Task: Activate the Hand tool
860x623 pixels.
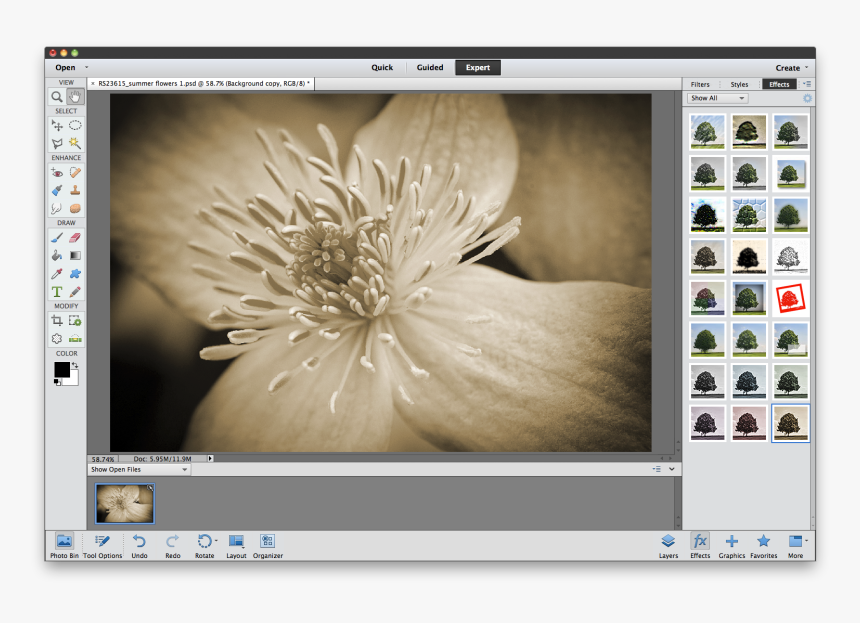Action: coord(74,97)
